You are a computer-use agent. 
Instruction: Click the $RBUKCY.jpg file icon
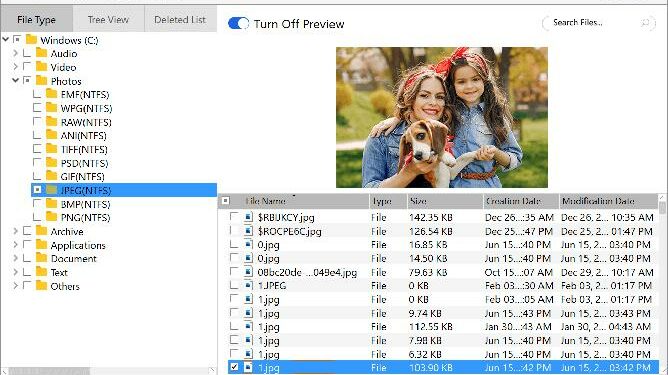[248, 217]
